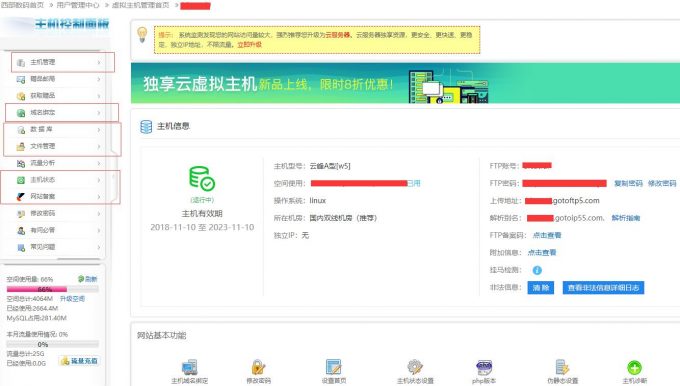Click the 0% monthly traffic bar
The image size is (680, 386).
[52, 344]
